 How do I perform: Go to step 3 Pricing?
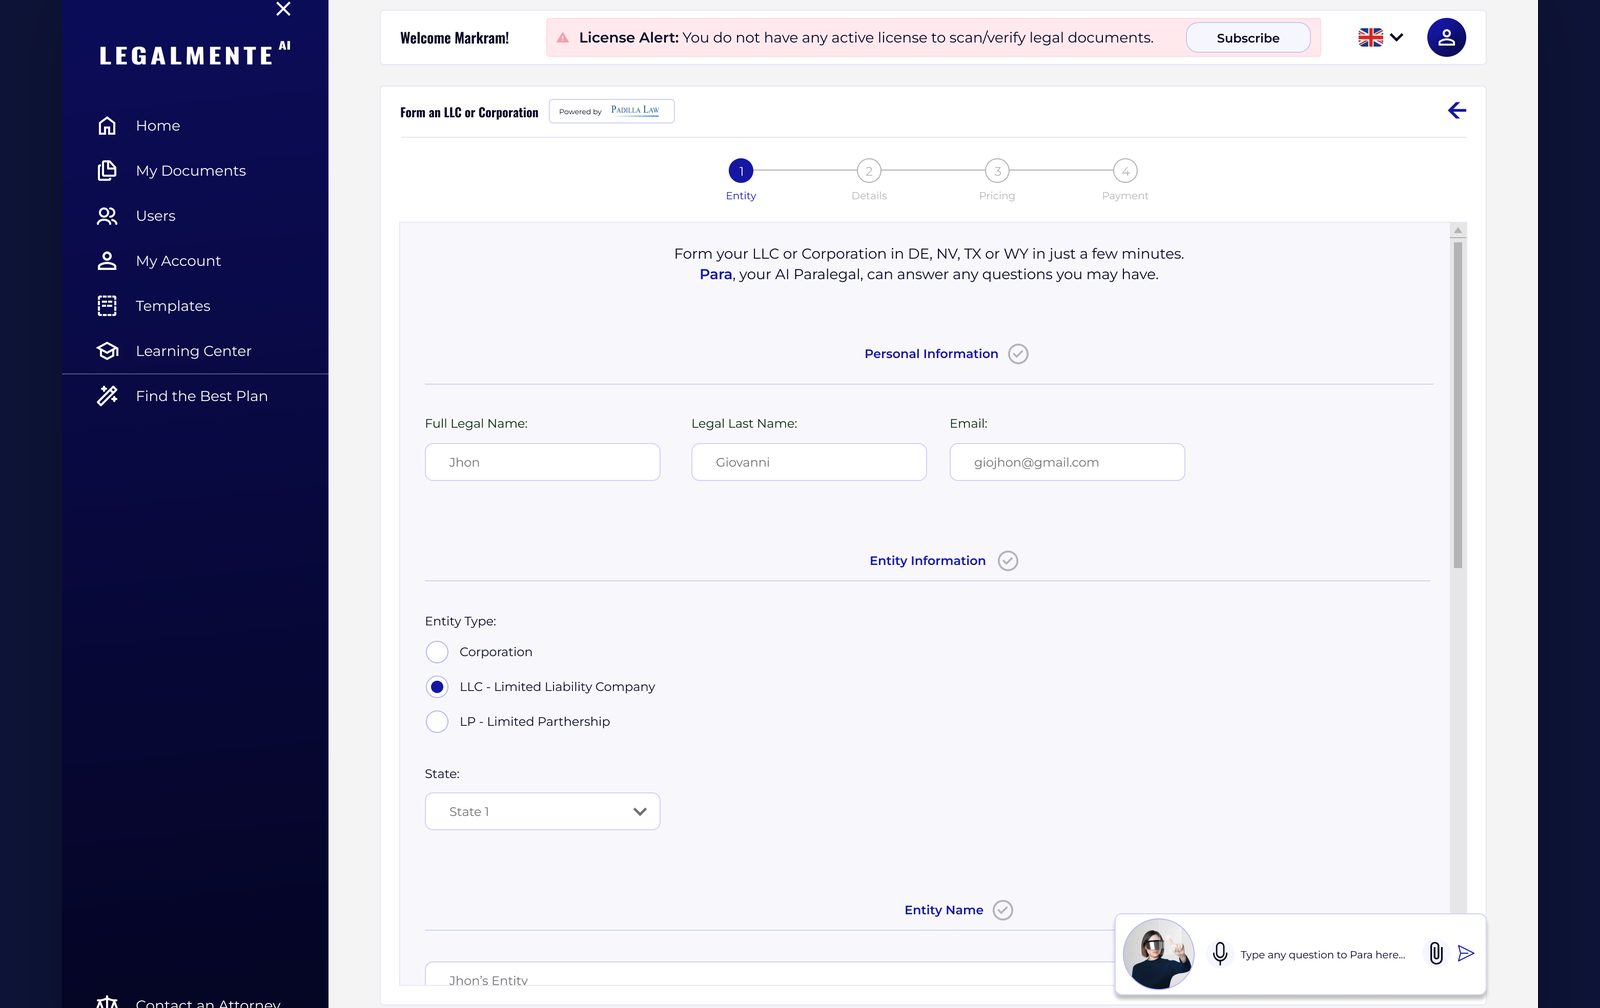[x=997, y=171]
